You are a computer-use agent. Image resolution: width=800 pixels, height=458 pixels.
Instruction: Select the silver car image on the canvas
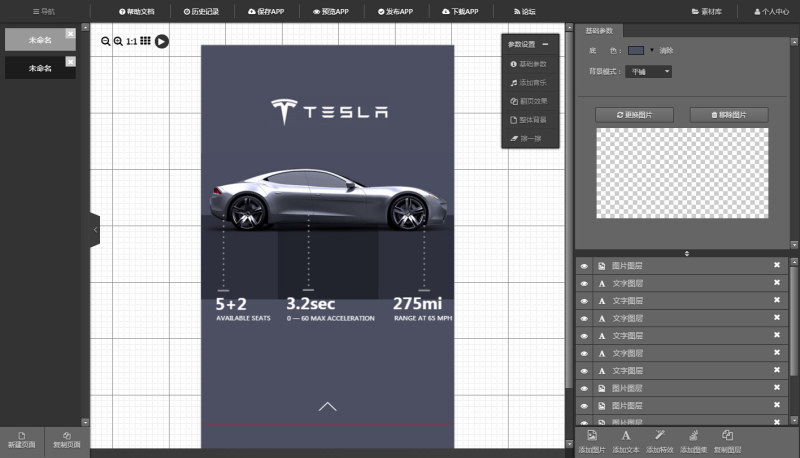(x=328, y=200)
